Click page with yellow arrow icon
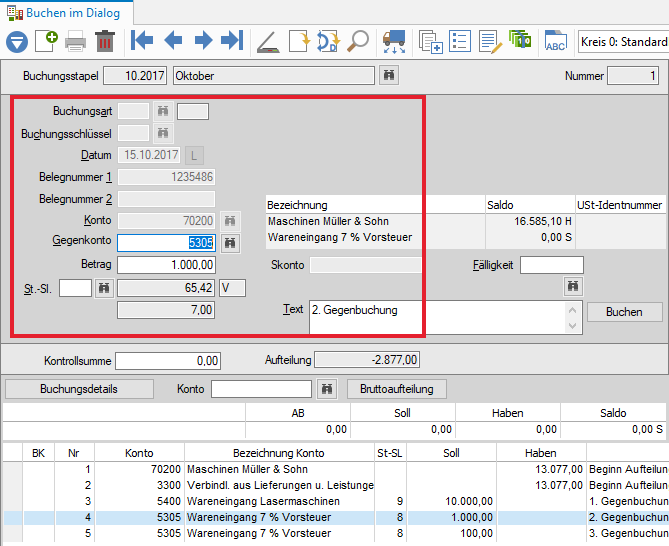 (299, 41)
